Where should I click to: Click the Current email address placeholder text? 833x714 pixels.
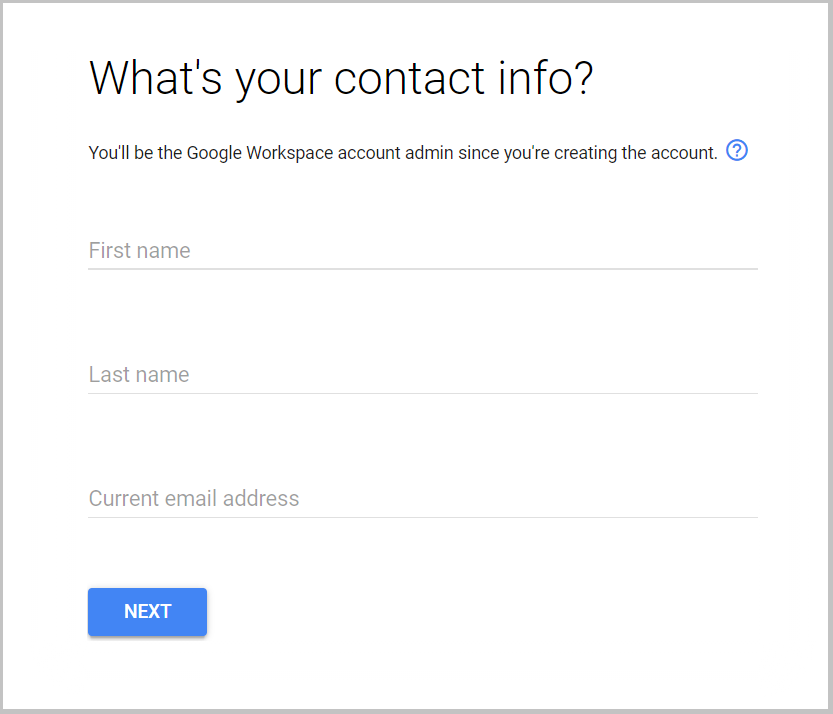pos(194,499)
